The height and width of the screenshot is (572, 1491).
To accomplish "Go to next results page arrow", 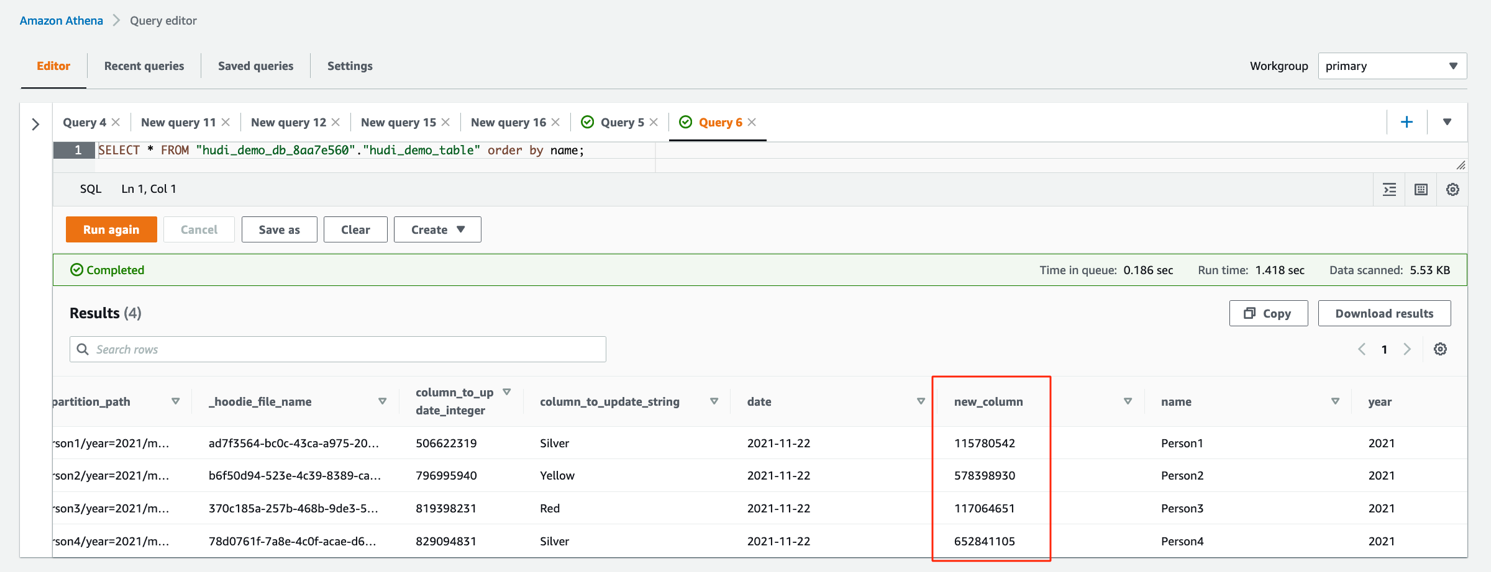I will coord(1408,349).
